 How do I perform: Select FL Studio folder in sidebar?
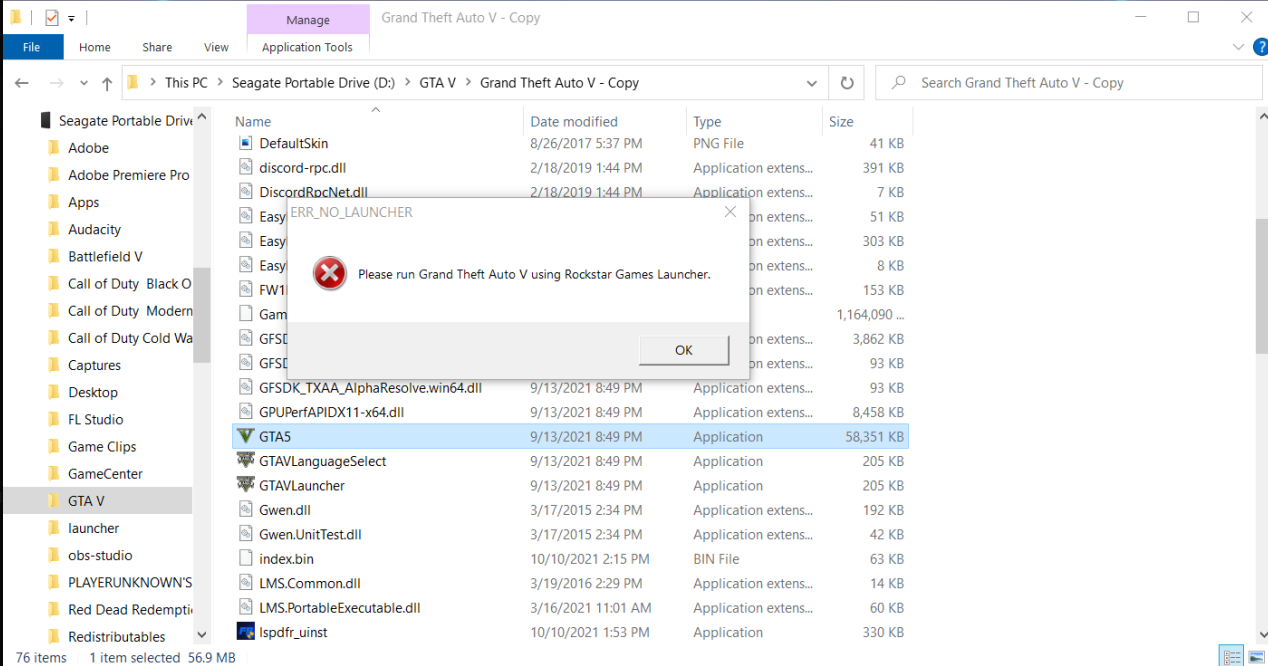[x=96, y=419]
